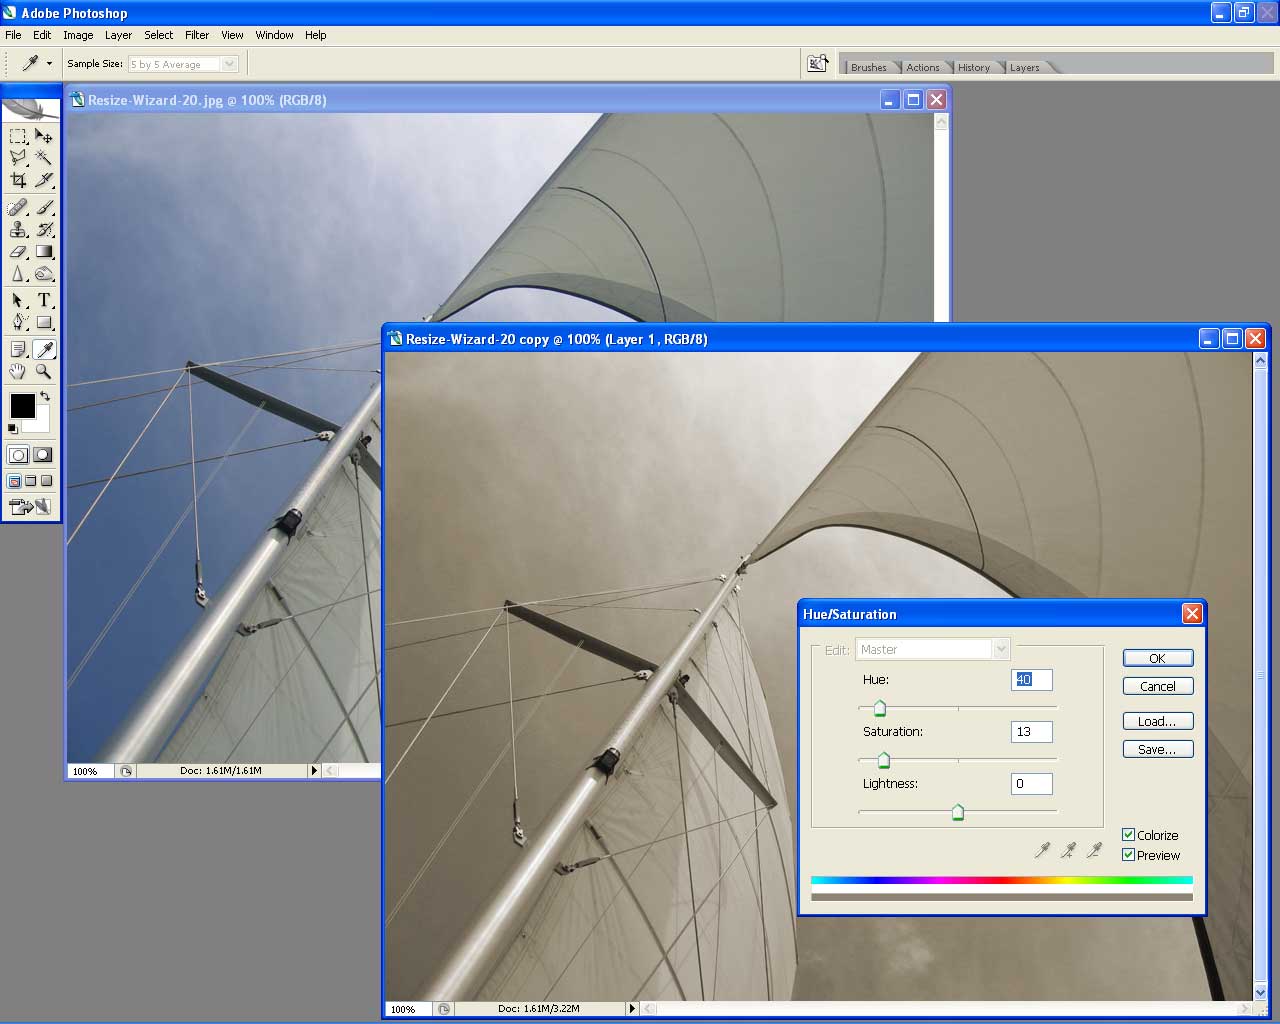Screen dimensions: 1280x1024
Task: Reset to default foreground/background colors
Action: 13,428
